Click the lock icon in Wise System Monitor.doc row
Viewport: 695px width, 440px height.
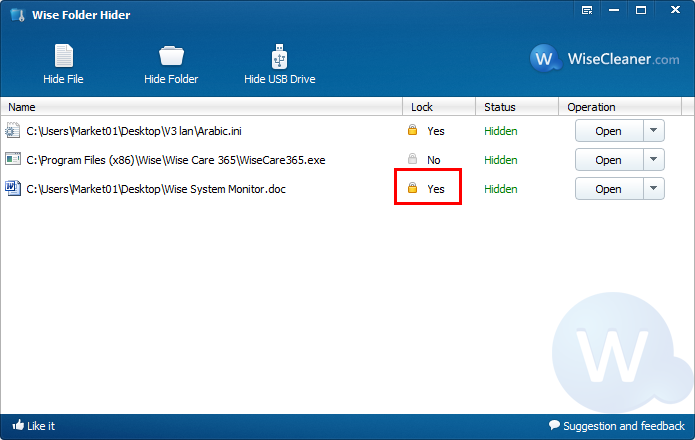point(412,187)
